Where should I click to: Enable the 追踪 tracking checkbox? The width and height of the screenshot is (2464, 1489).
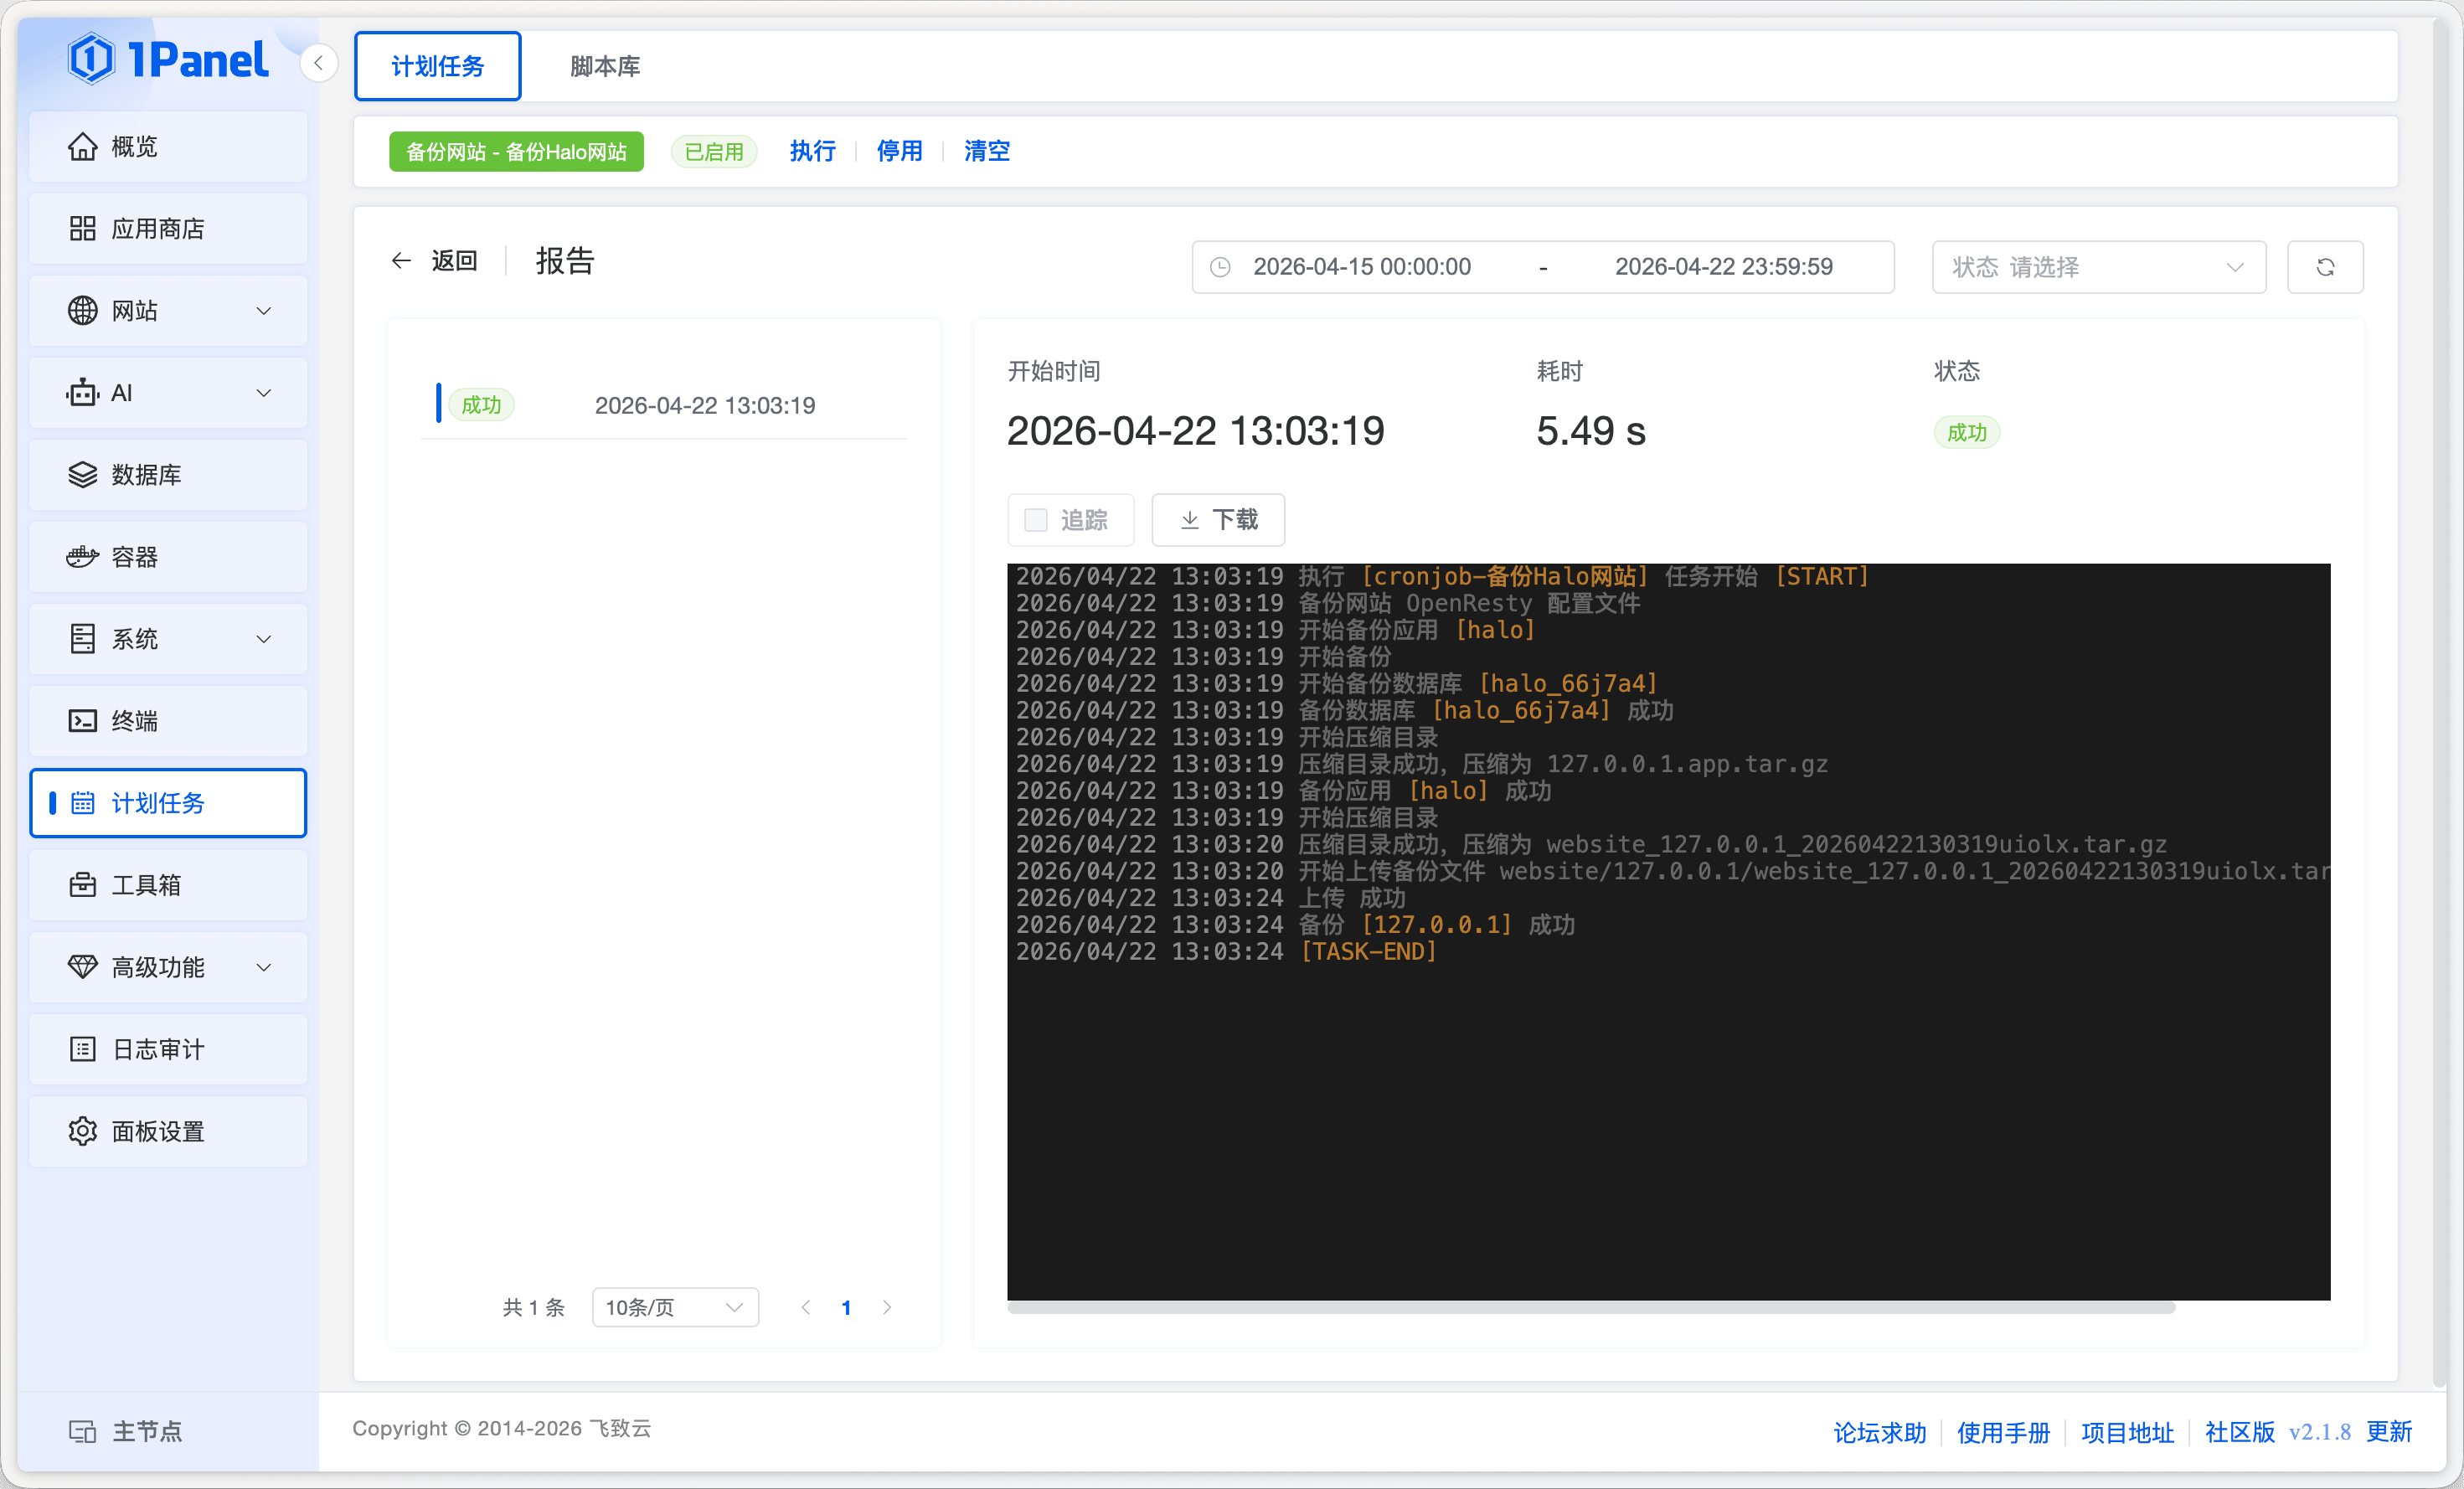(1036, 520)
